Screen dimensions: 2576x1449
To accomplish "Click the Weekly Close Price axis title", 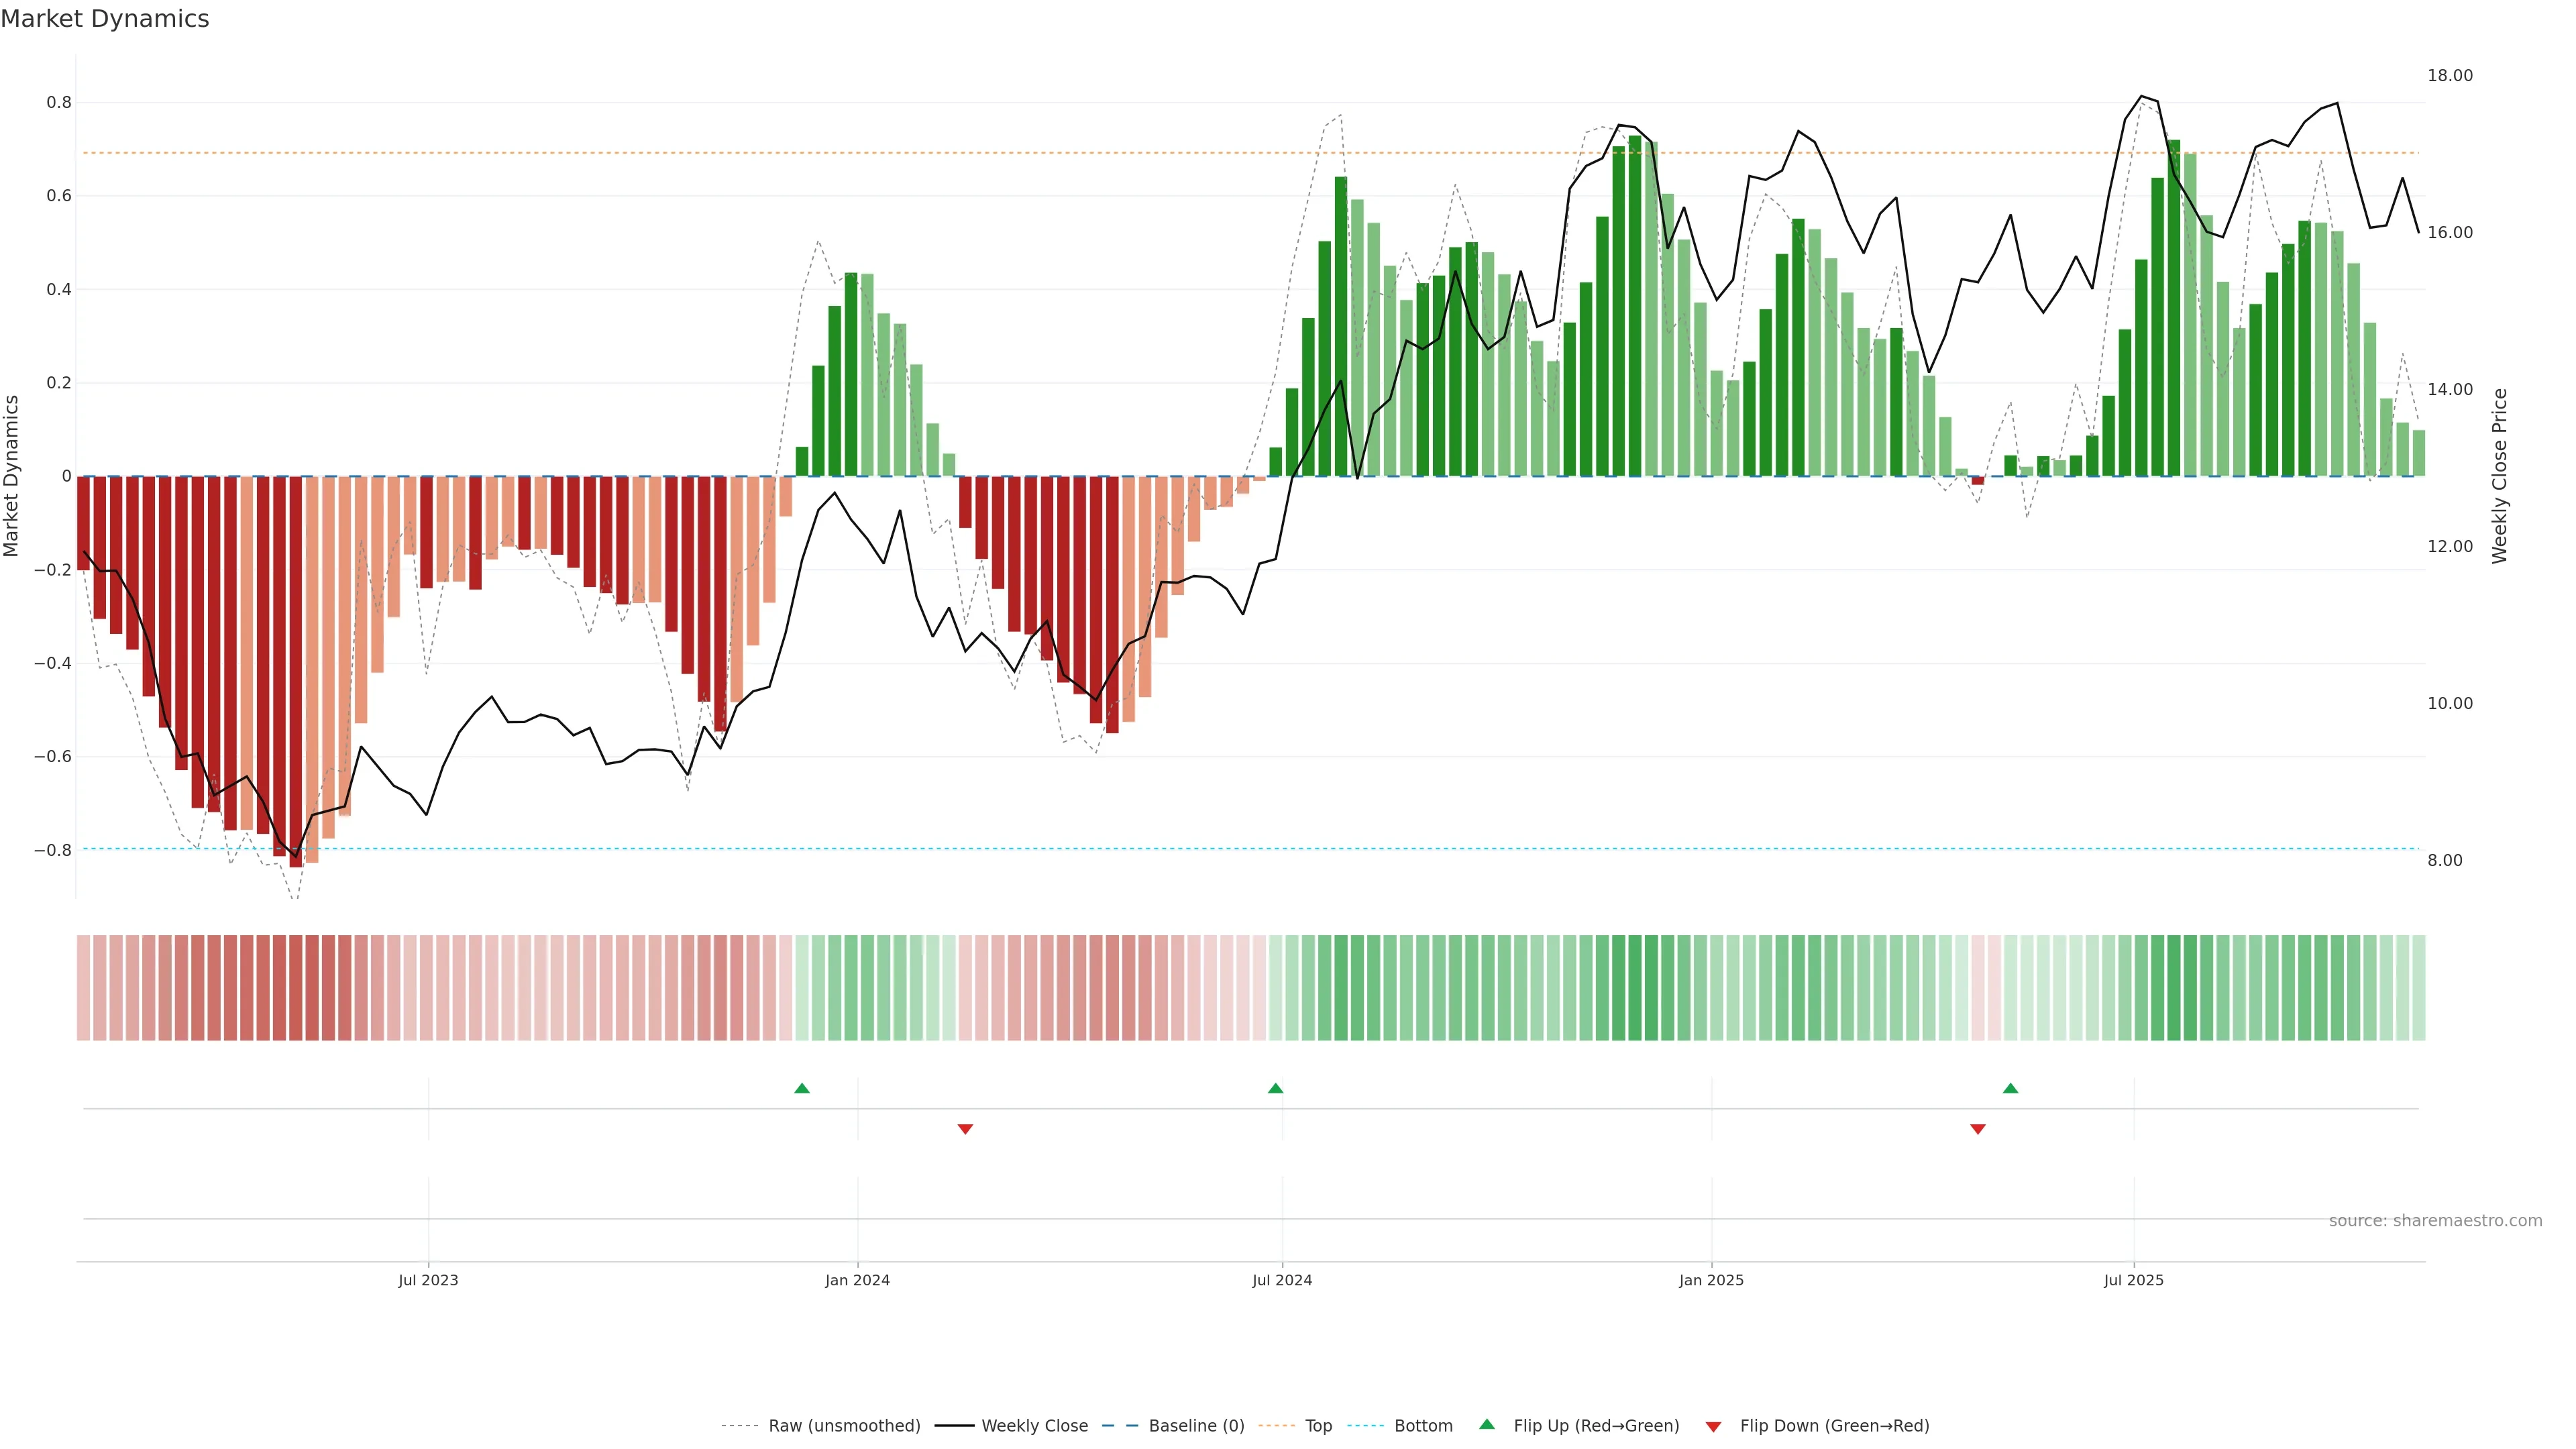I will click(x=2499, y=476).
